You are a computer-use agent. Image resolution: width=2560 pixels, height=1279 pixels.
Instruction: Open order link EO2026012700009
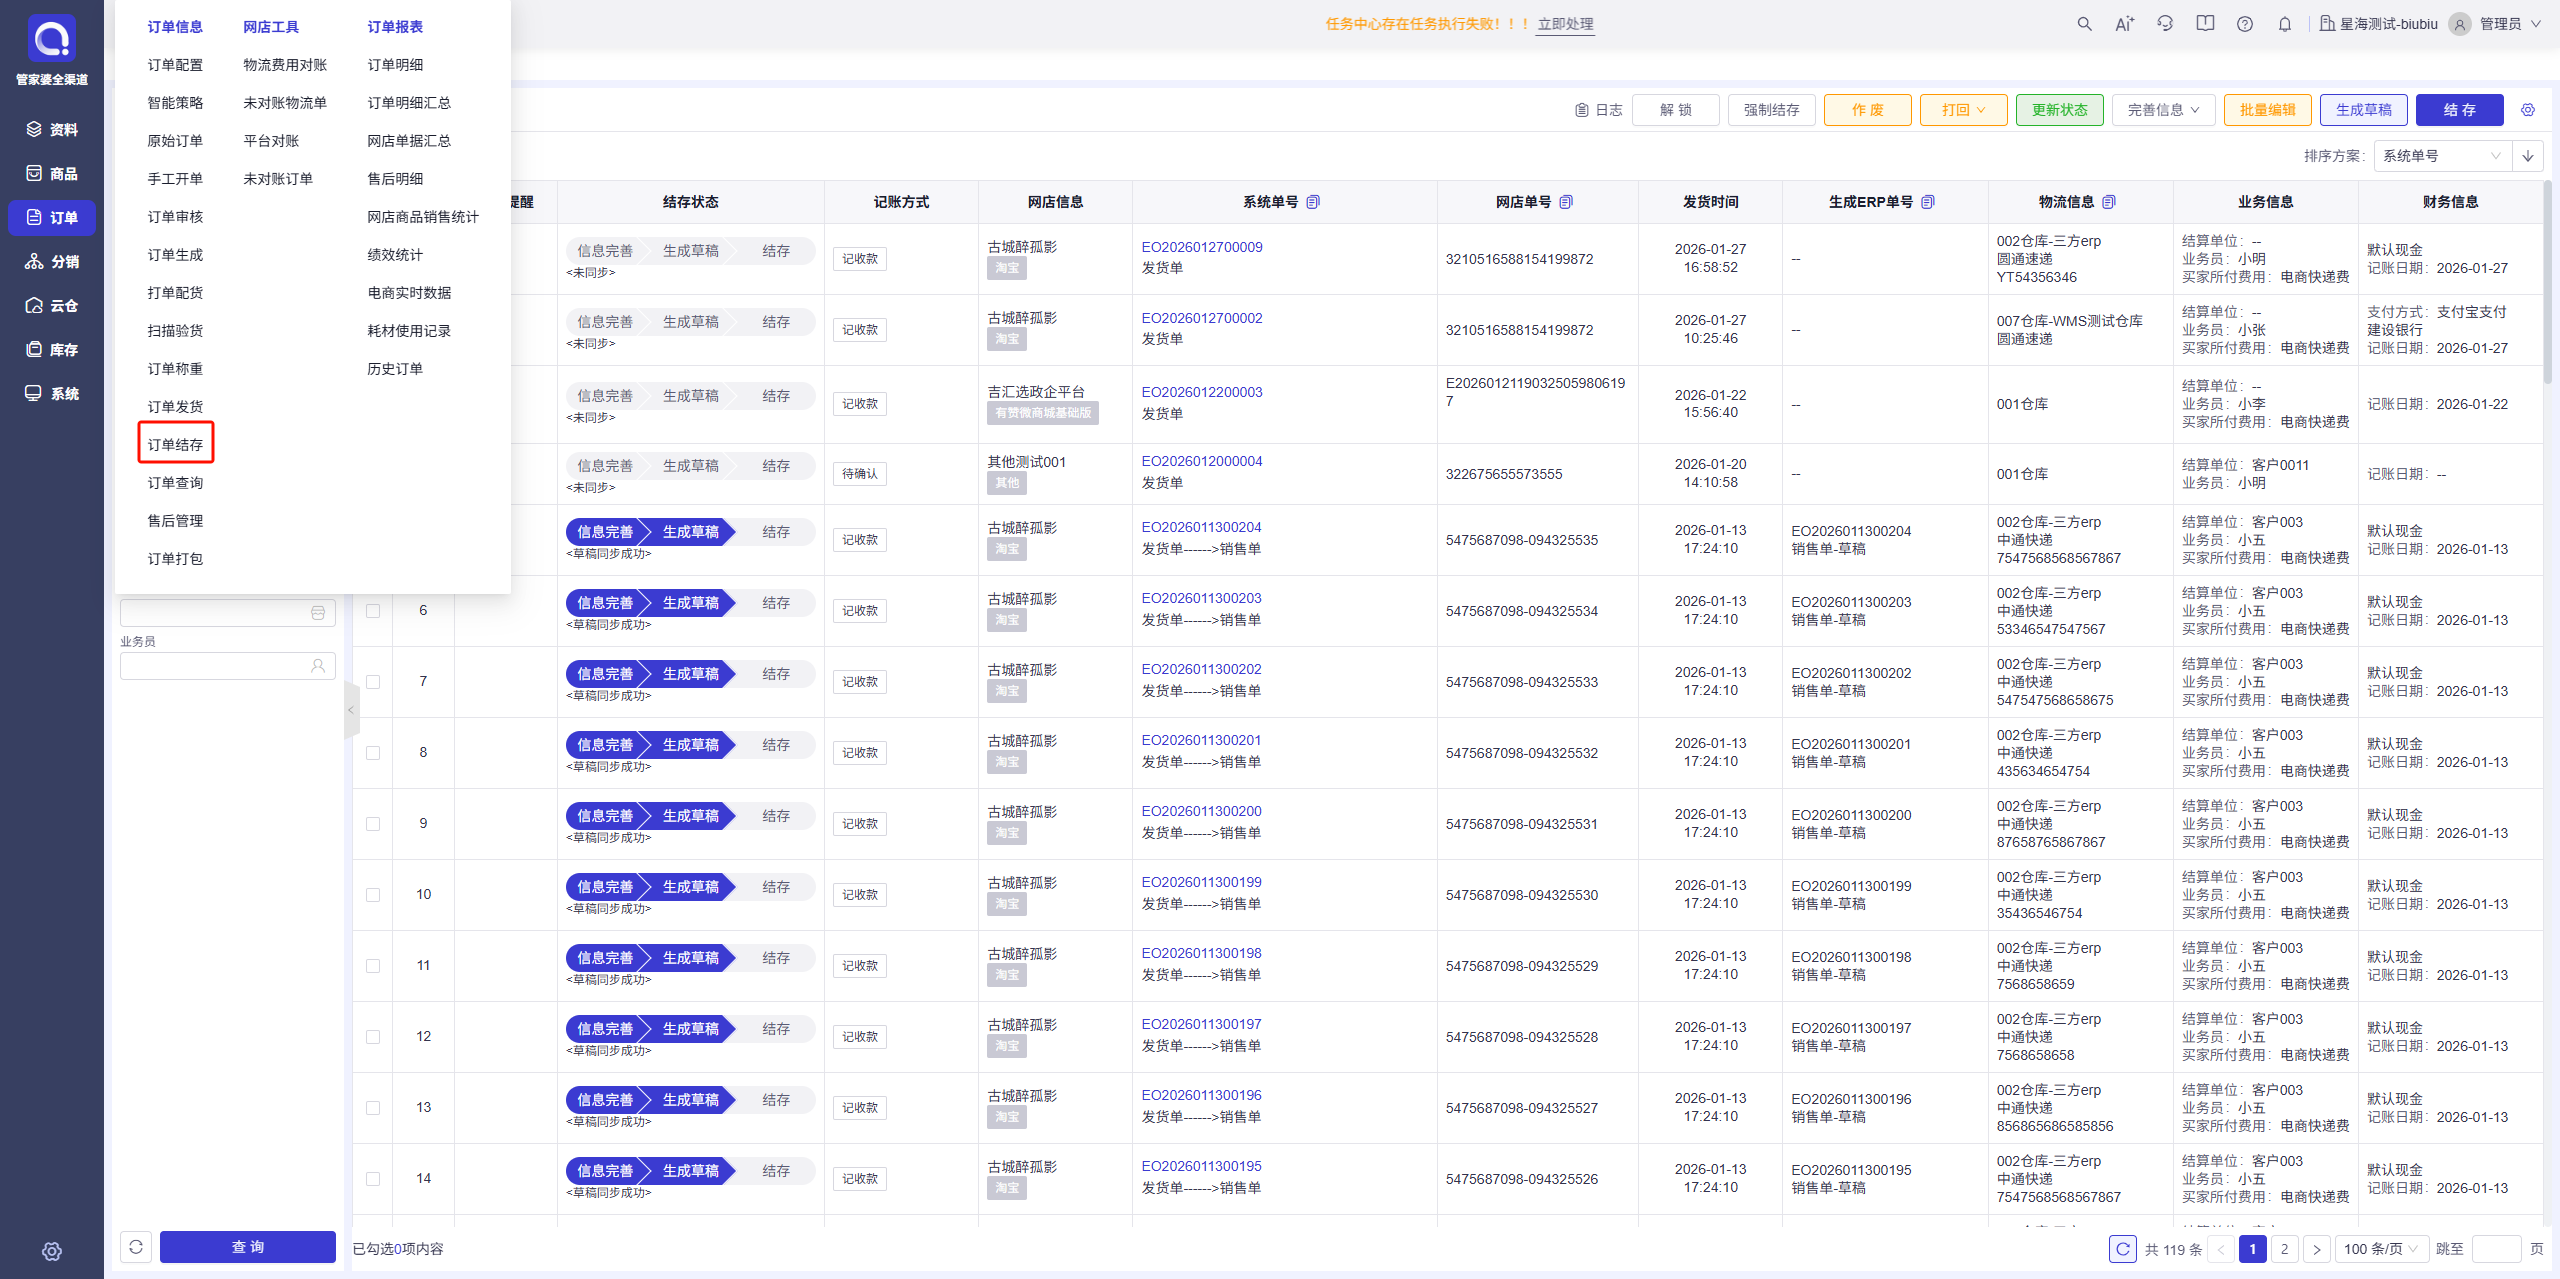click(x=1202, y=247)
